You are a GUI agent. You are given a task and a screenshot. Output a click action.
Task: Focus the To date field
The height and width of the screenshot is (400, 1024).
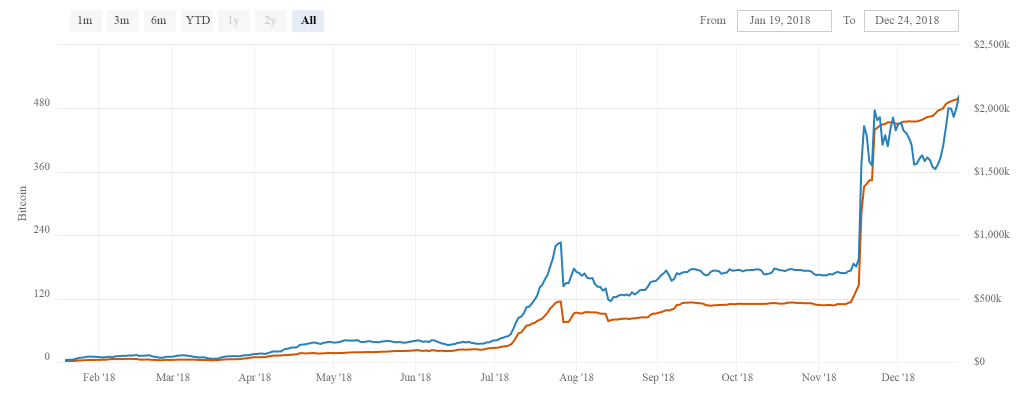pos(911,21)
